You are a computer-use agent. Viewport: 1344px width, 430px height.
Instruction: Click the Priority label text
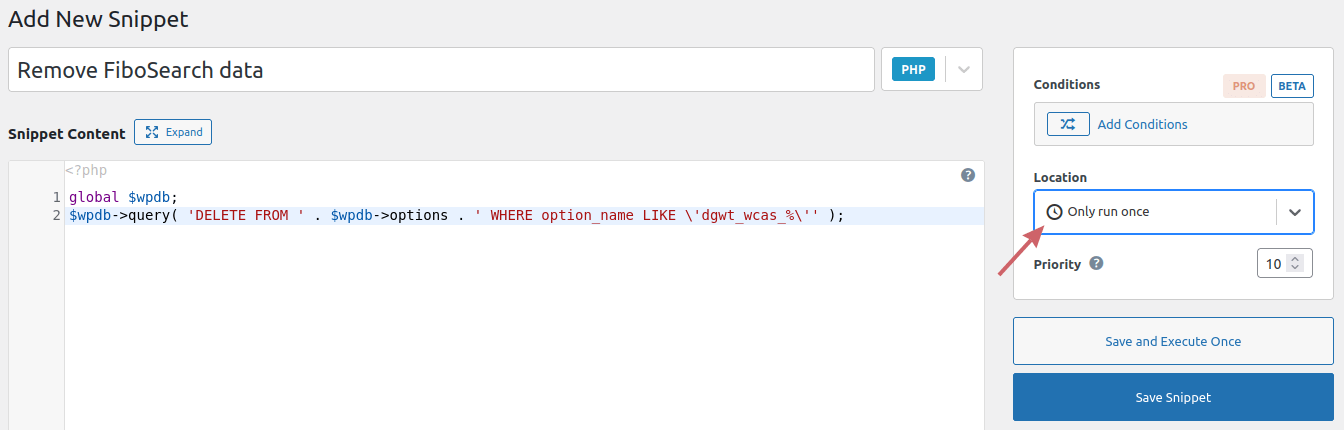point(1057,264)
